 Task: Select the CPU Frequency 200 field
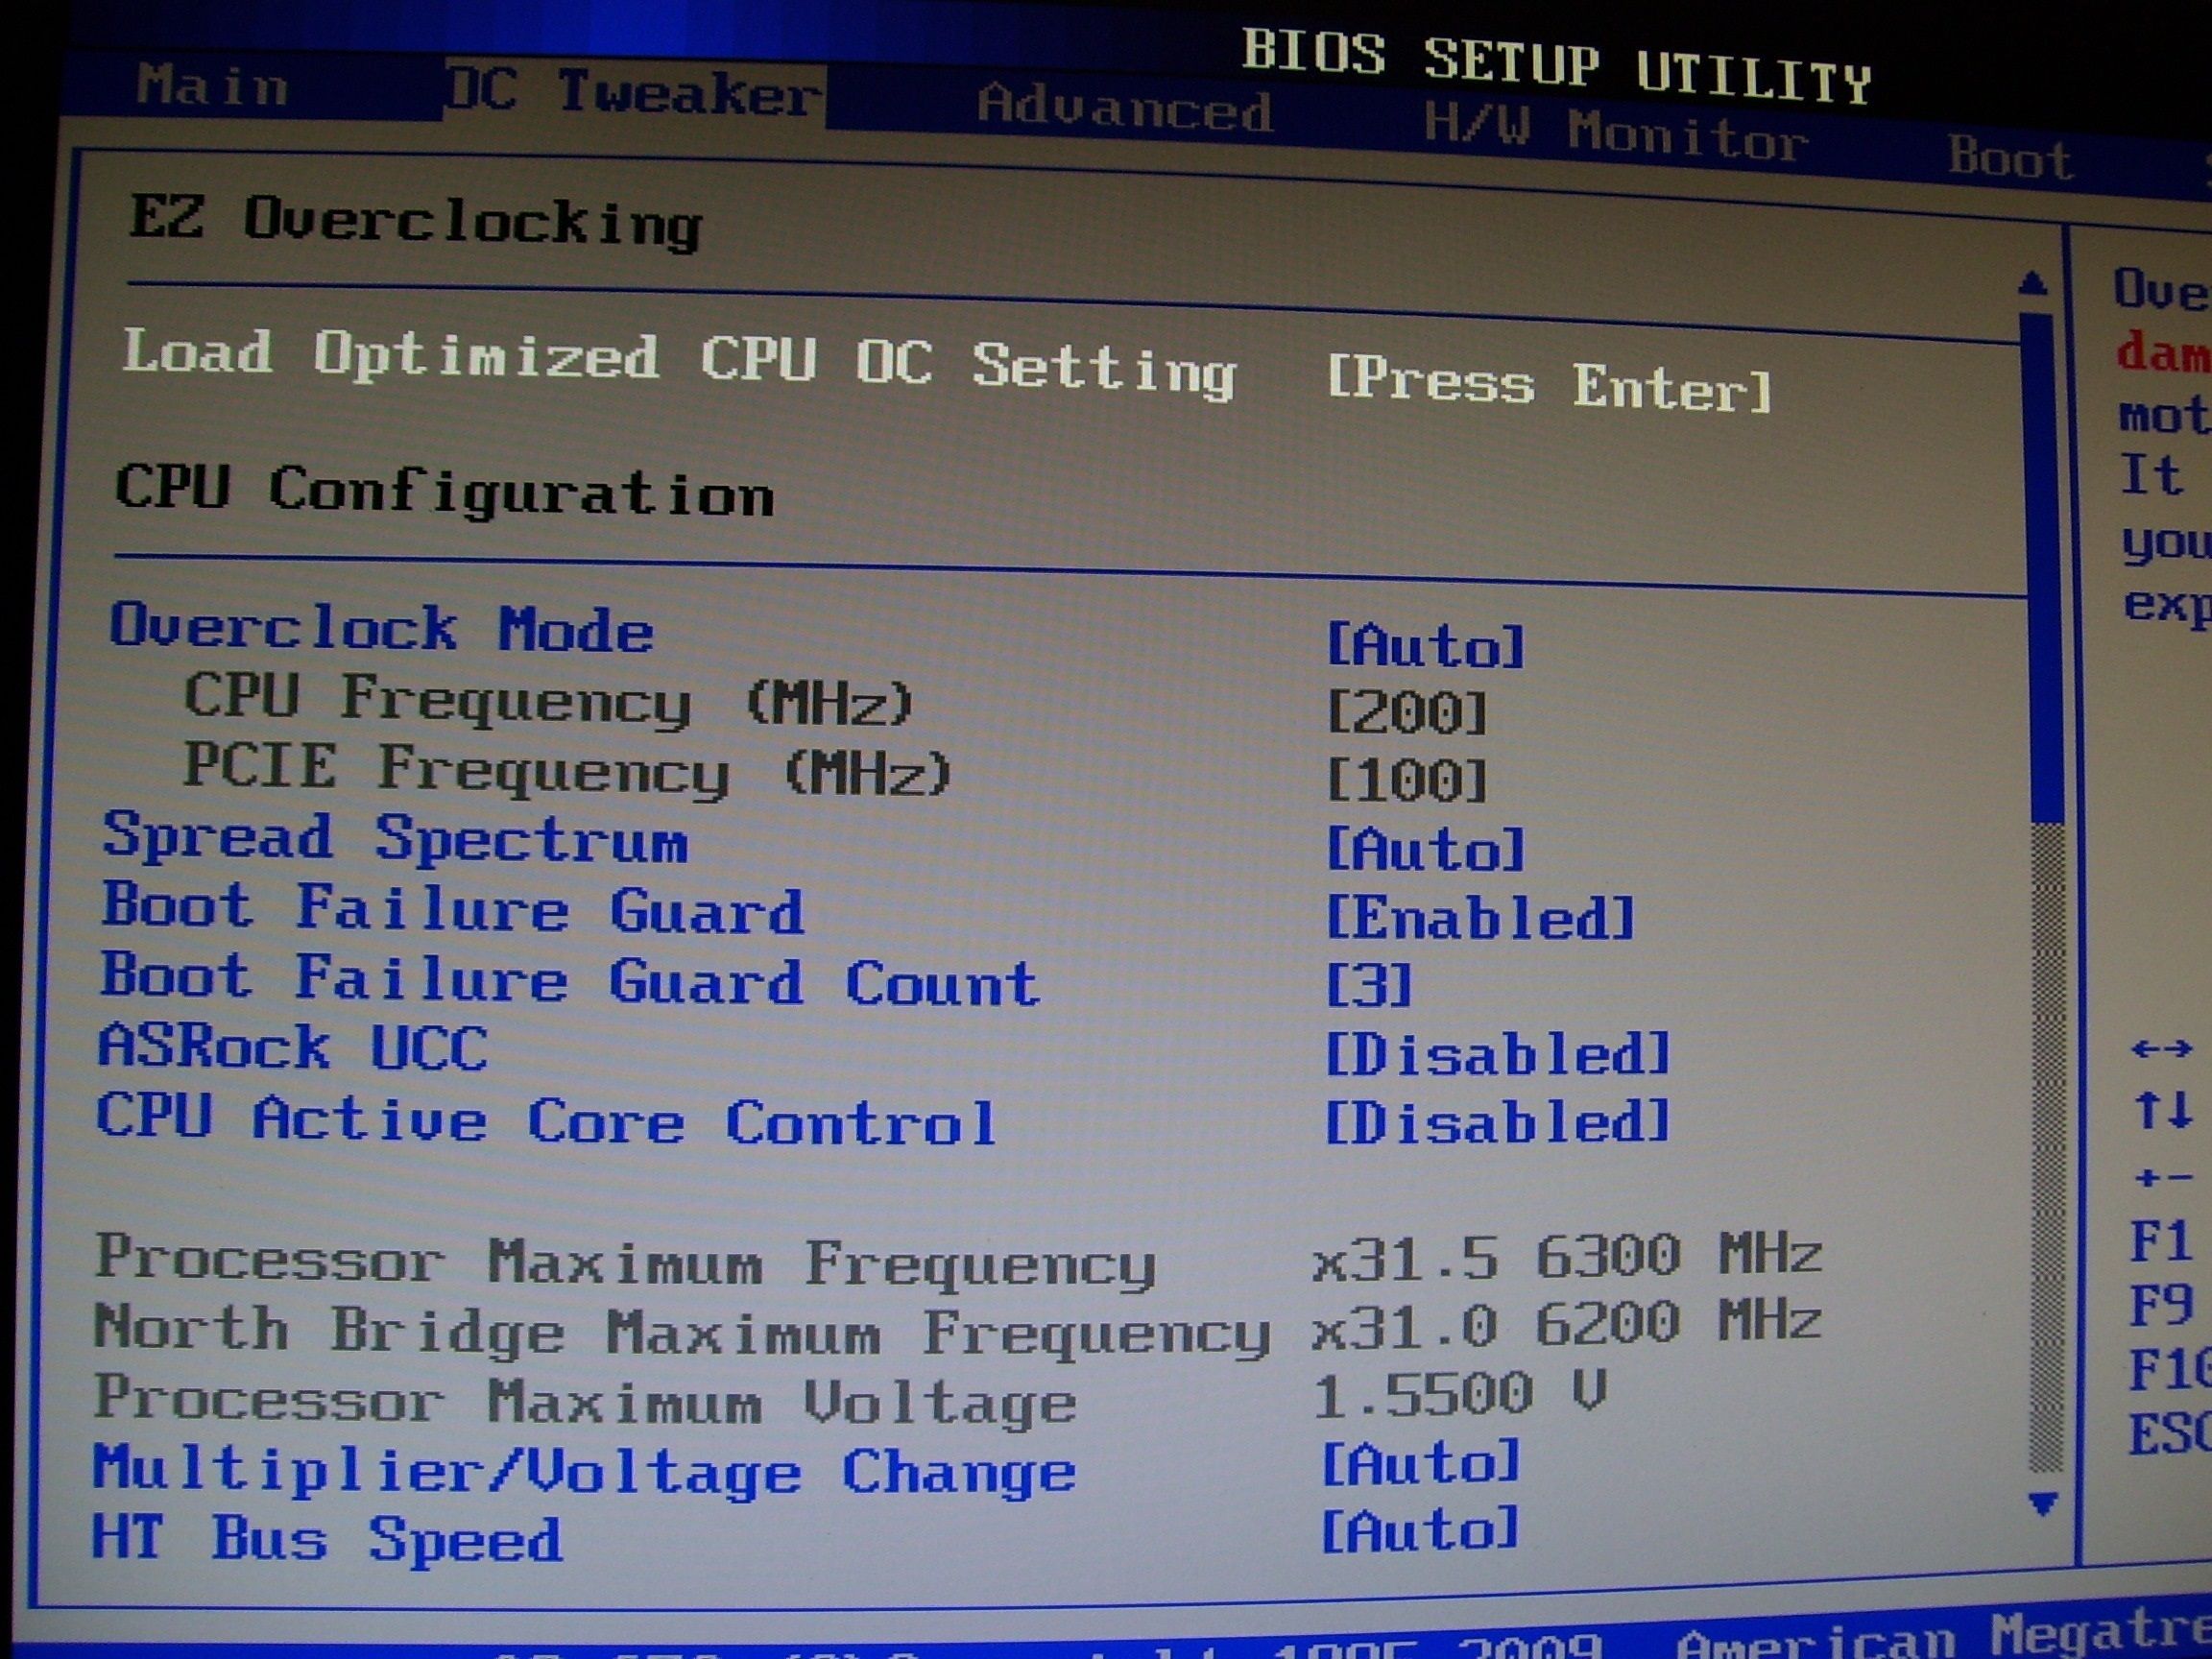pyautogui.click(x=1407, y=713)
